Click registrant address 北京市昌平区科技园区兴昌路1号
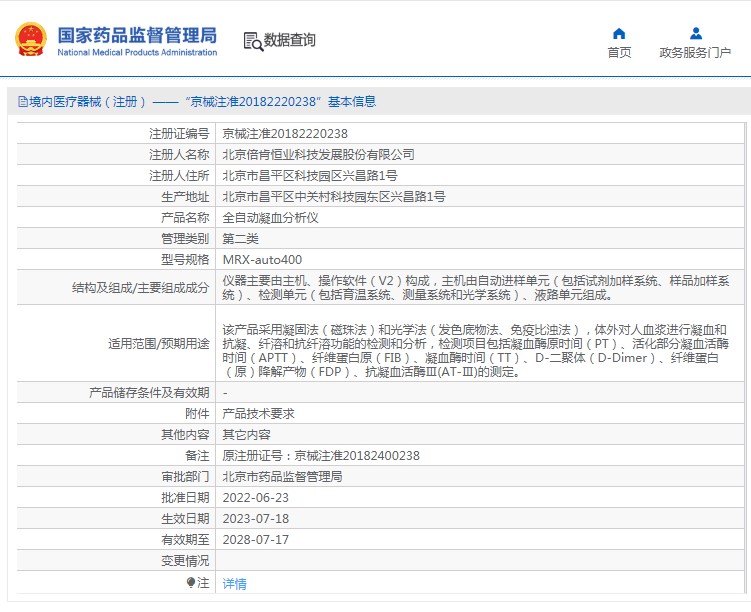Screen dimensions: 751x612 pyautogui.click(x=310, y=176)
